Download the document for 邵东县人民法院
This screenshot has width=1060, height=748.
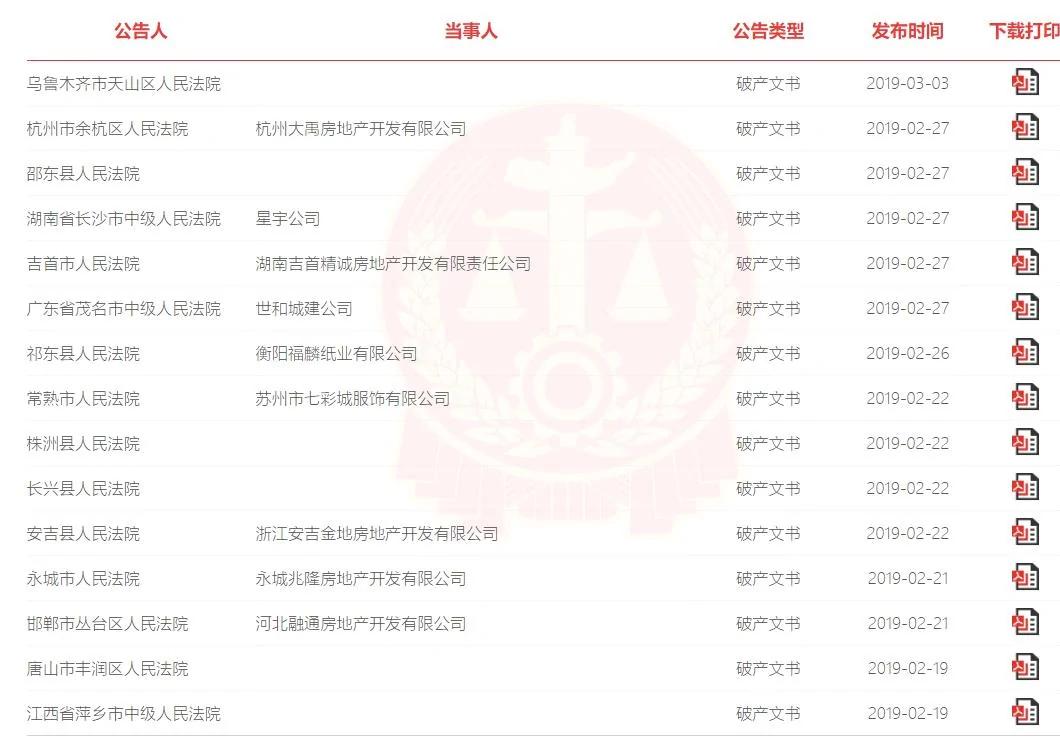pos(1025,172)
